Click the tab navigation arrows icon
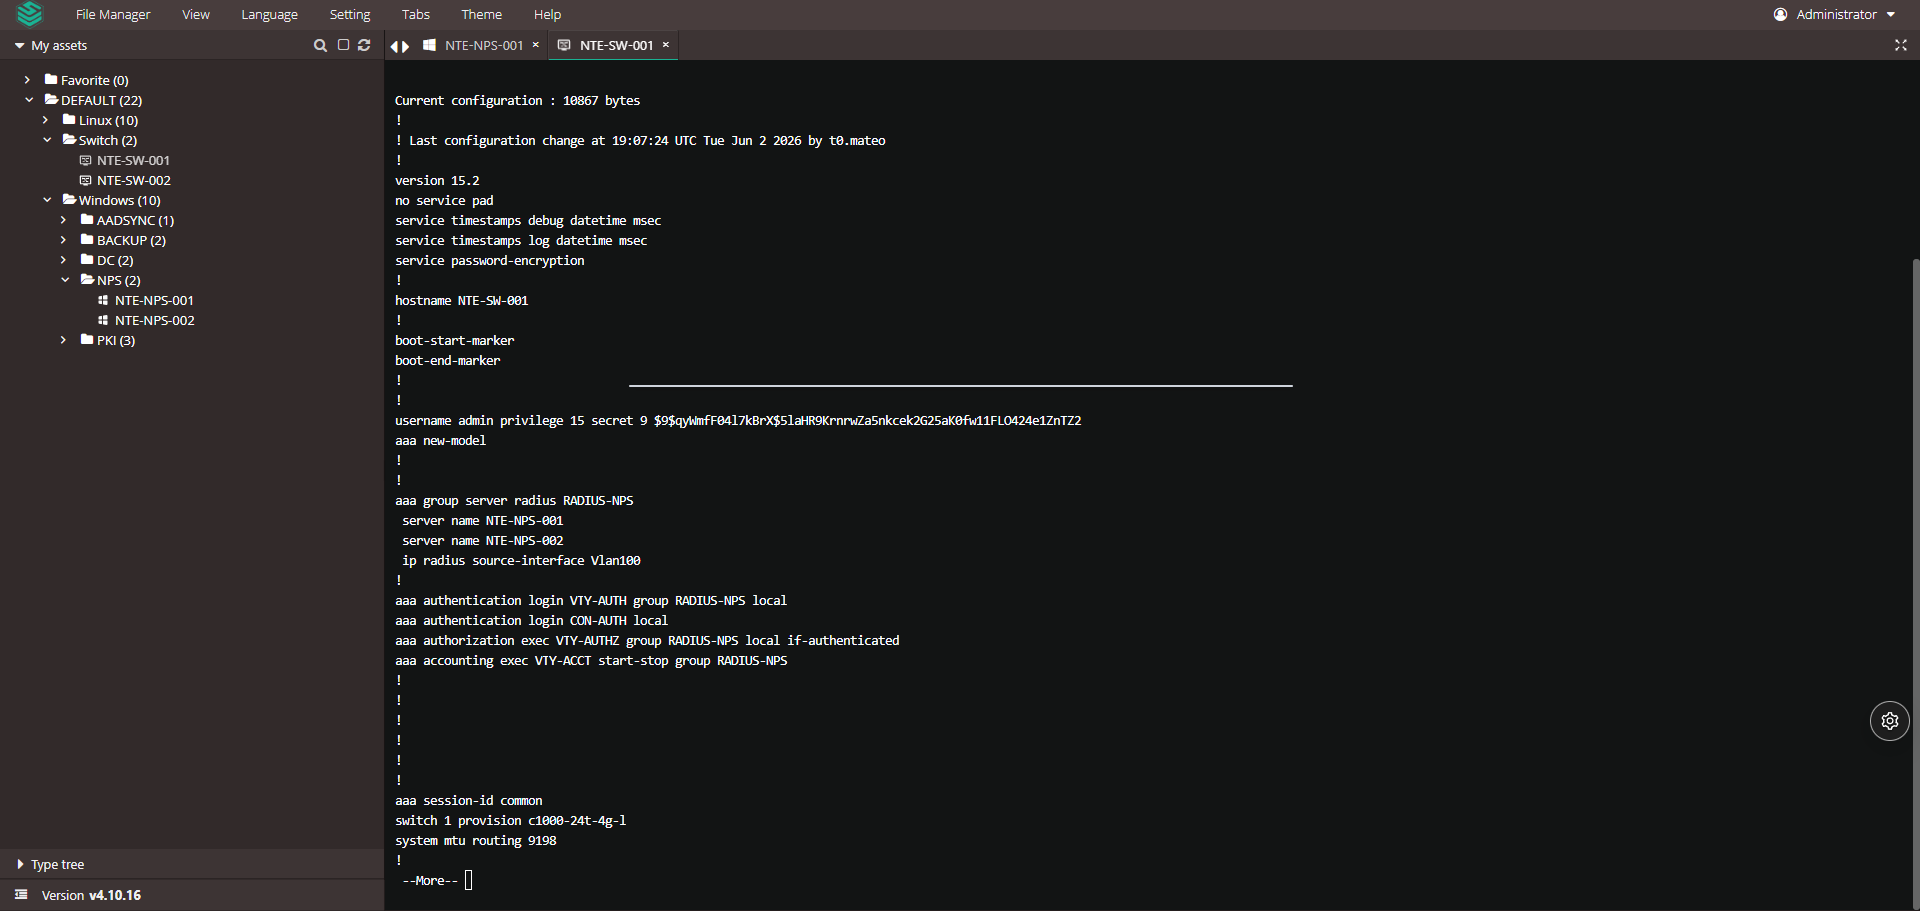Screen dimensions: 1920x911 click(400, 46)
